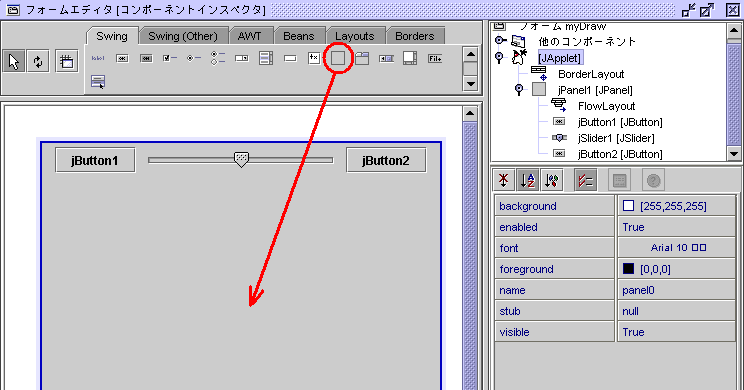Expand the other components node
This screenshot has height=390, width=744.
[x=500, y=40]
